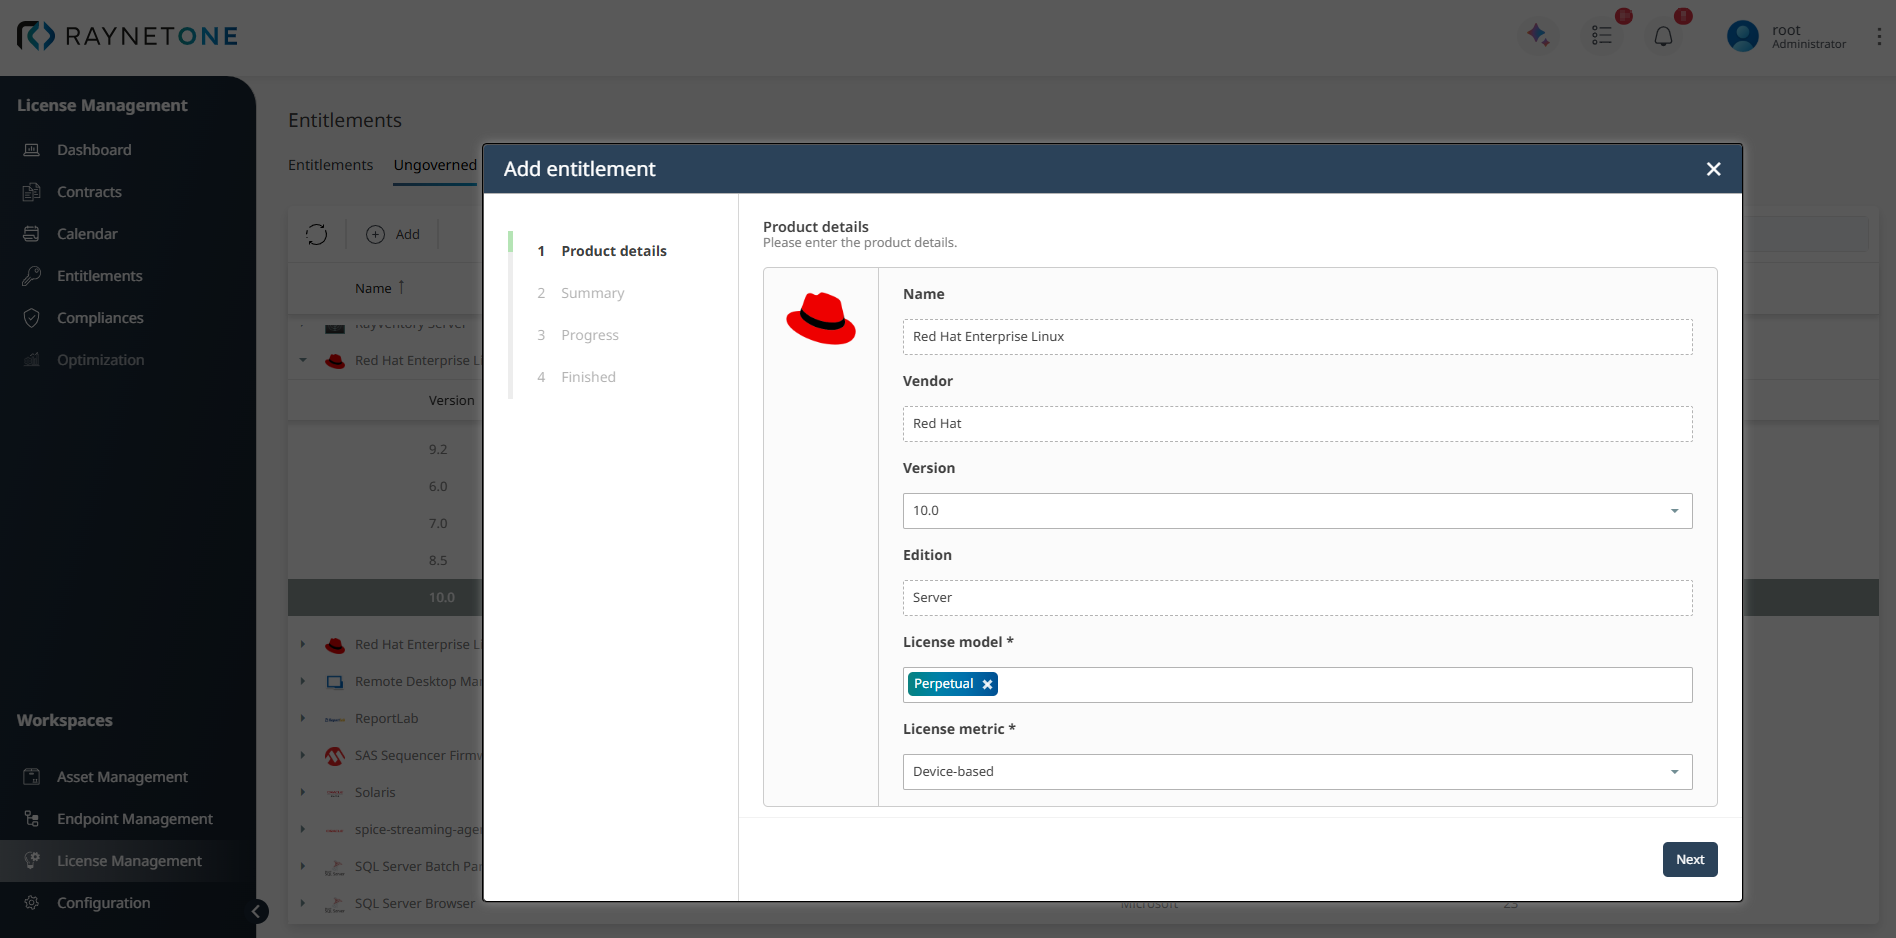
Task: Collapse the expanded Red Hat Enterprise Linux row
Action: coord(303,360)
